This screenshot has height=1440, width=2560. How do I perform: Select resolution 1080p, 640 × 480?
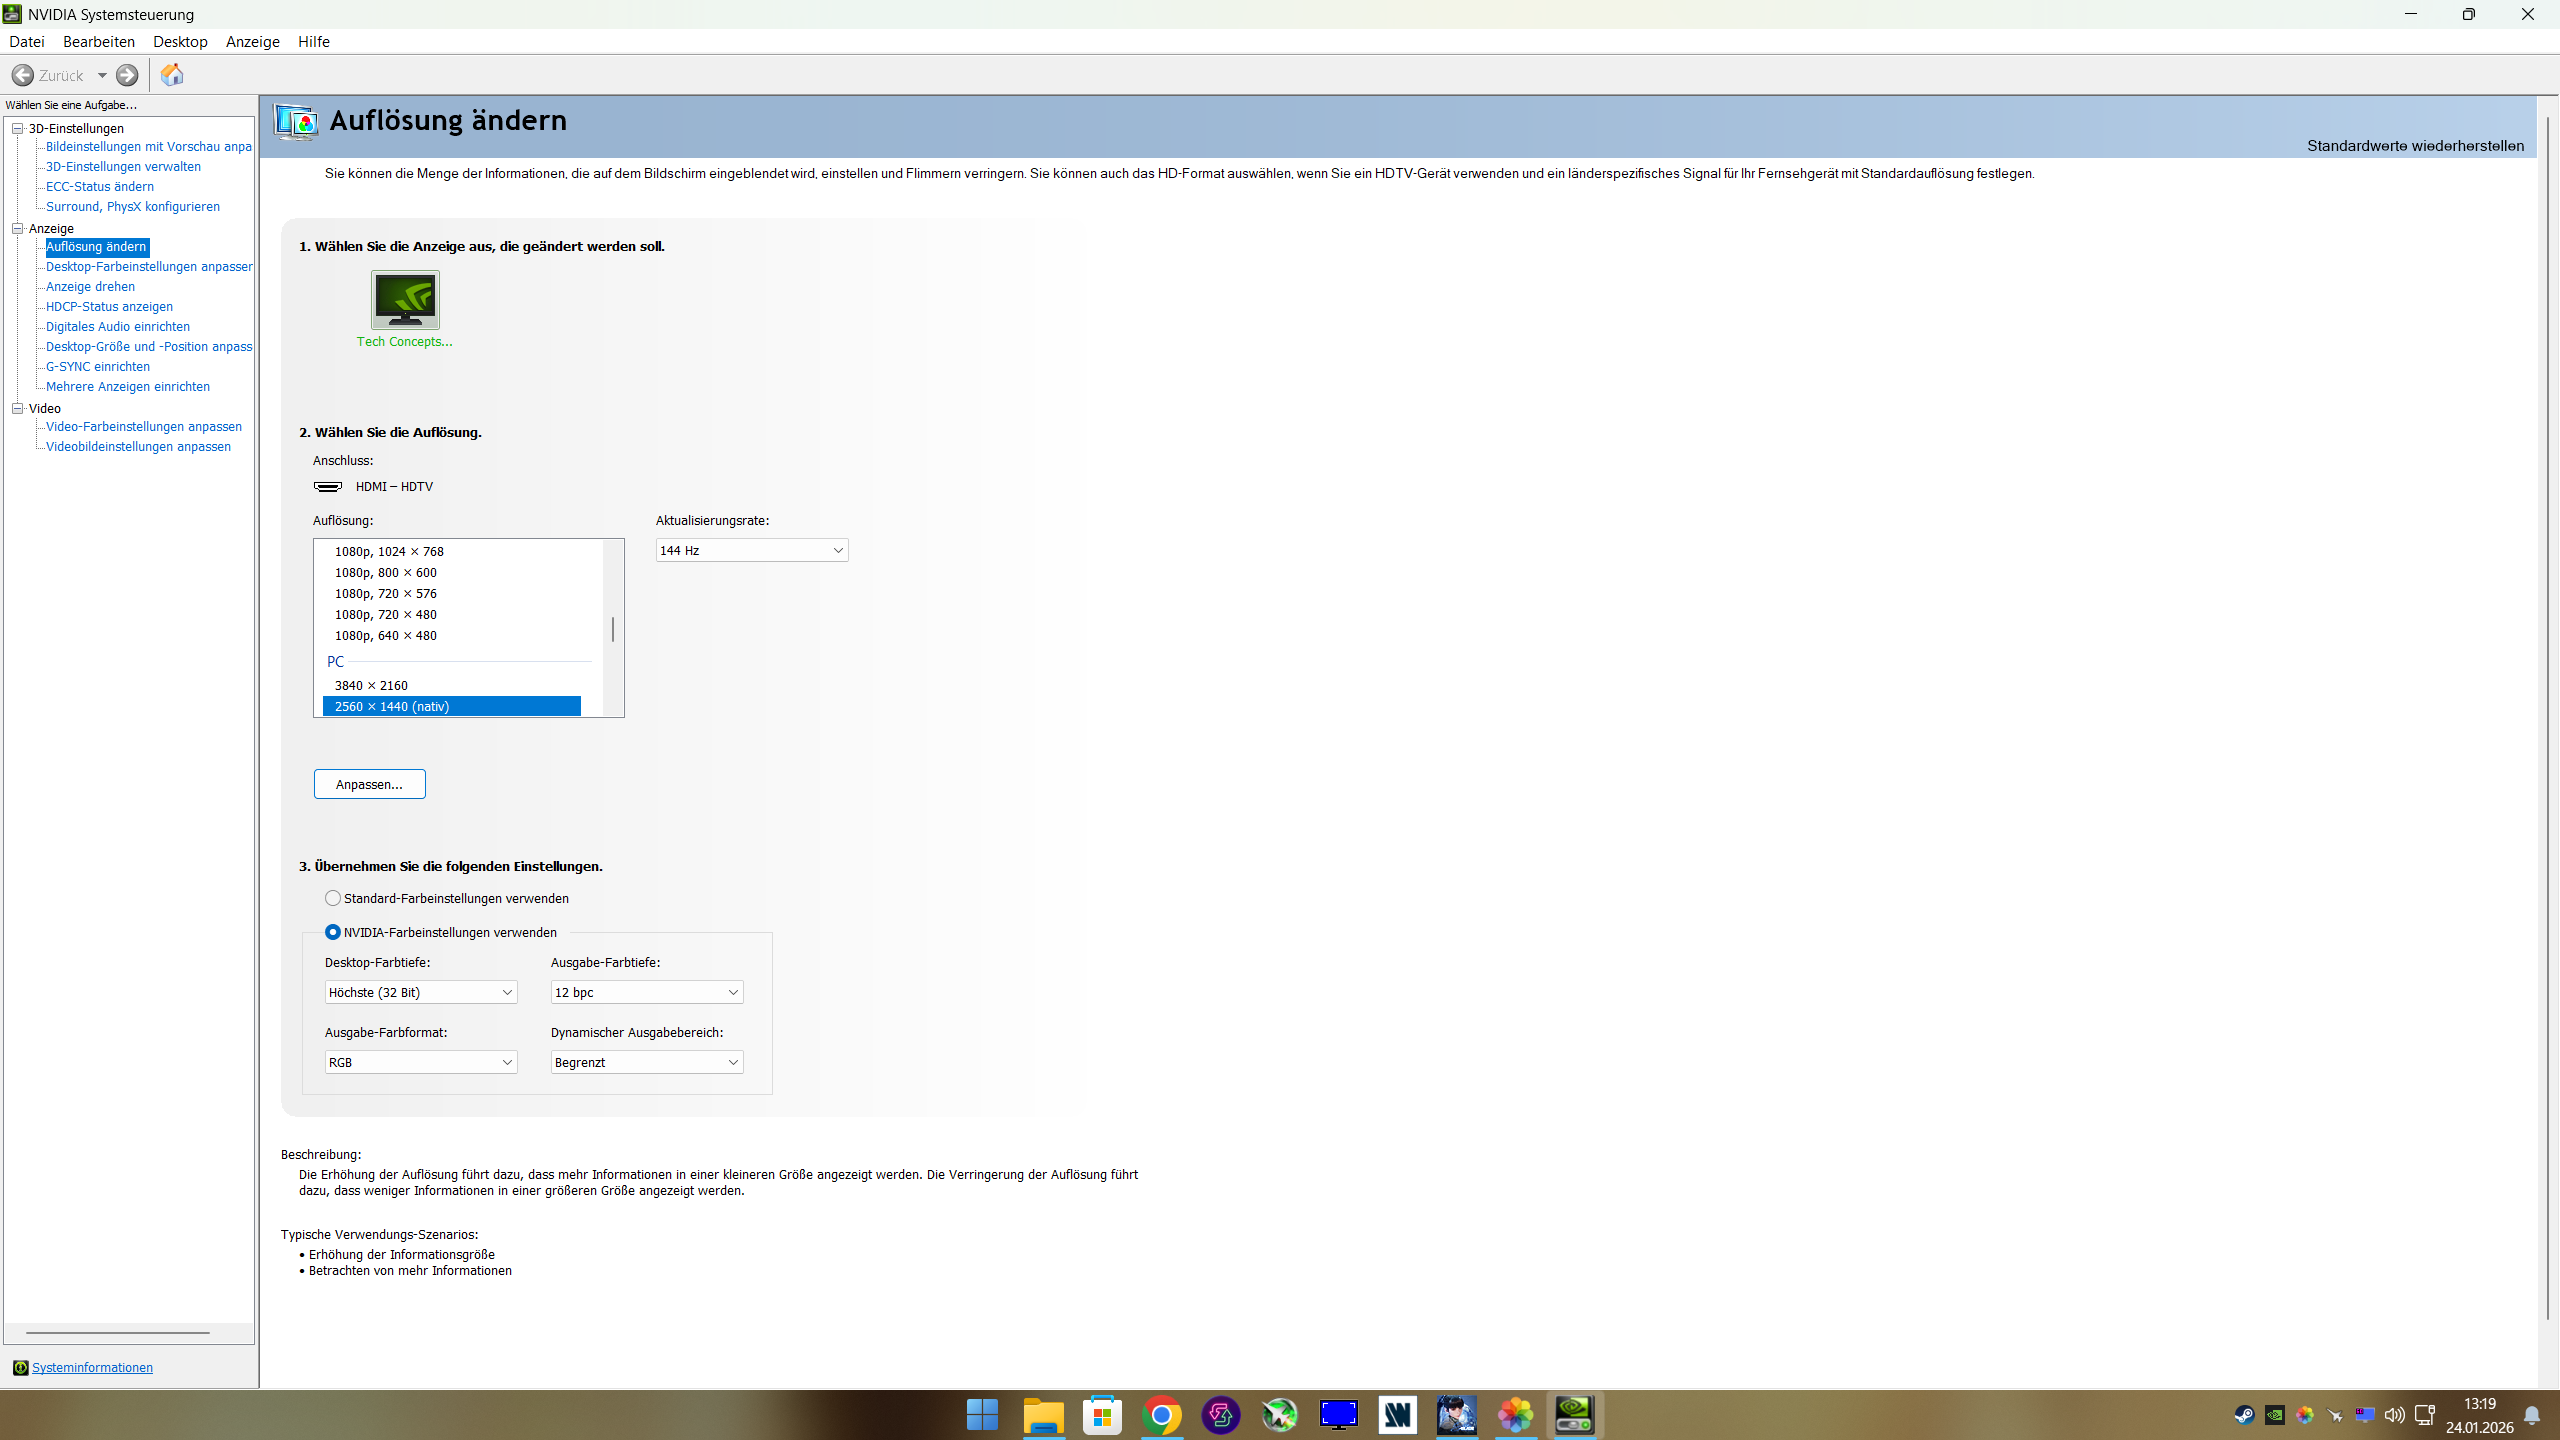pos(386,635)
